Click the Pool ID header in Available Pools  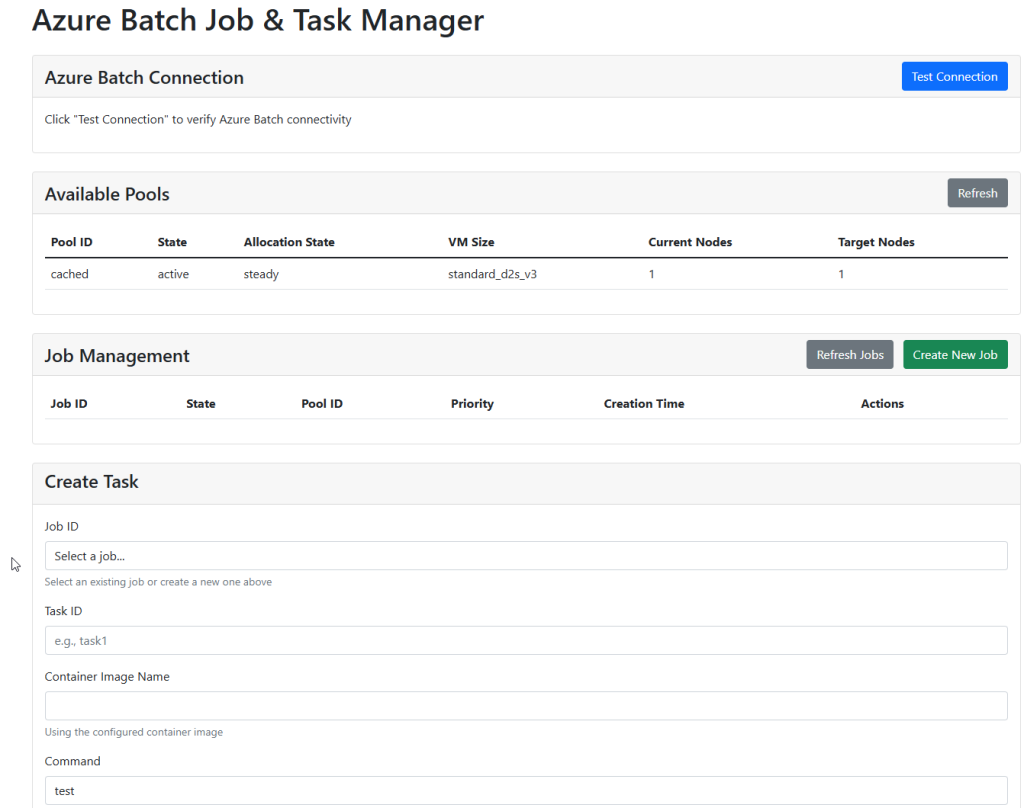pyautogui.click(x=72, y=242)
